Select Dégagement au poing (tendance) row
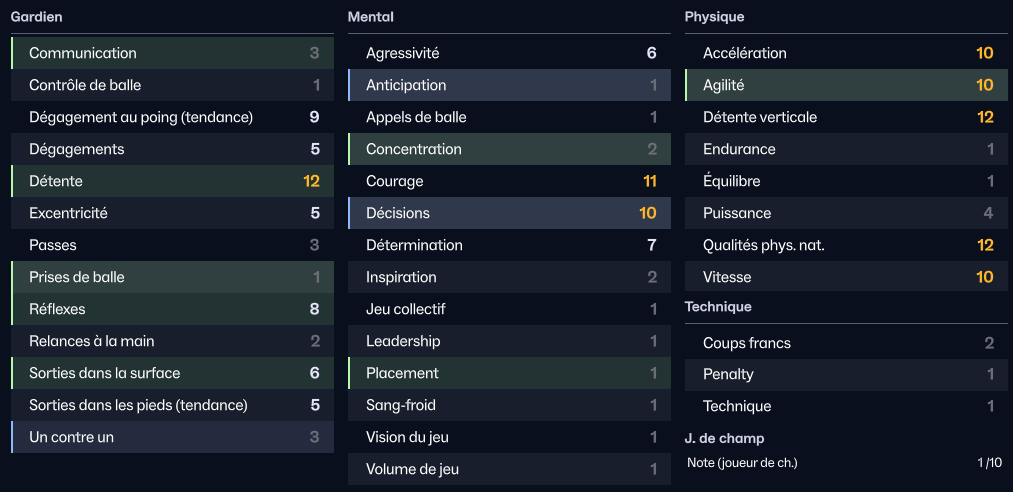Viewport: 1013px width, 492px height. click(172, 117)
